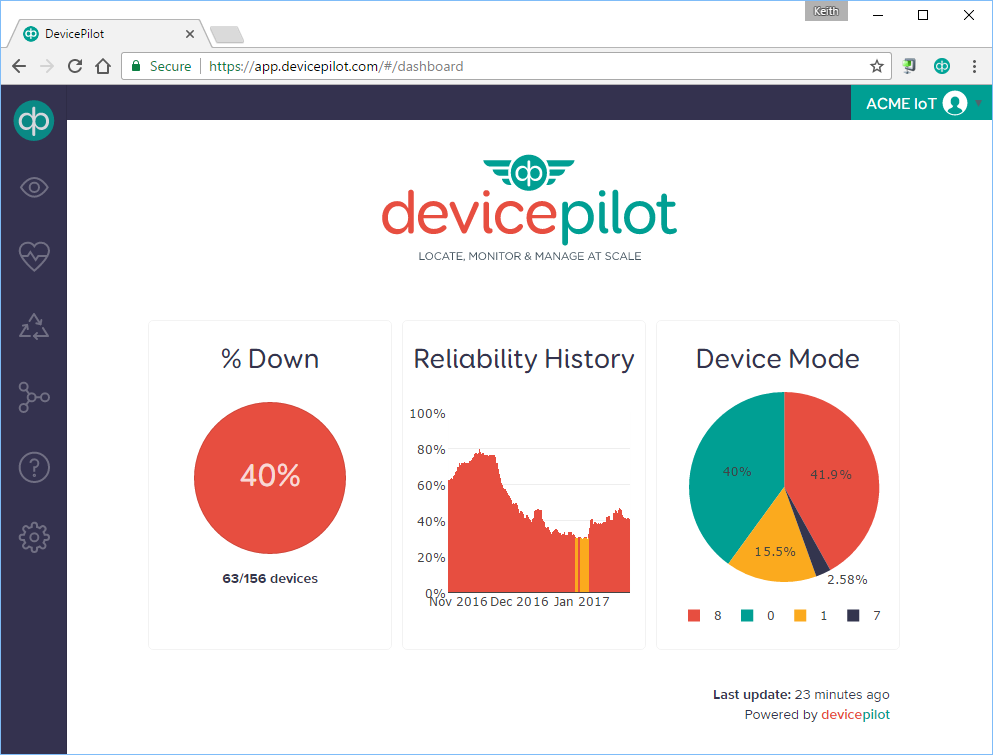The height and width of the screenshot is (755, 993).
Task: Toggle the orange legend entry labeled 1
Action: 811,616
